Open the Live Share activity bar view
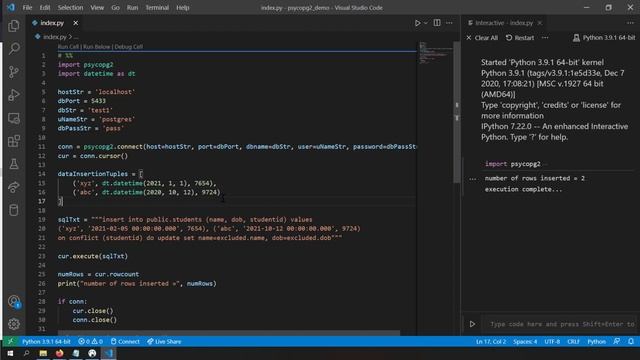This screenshot has width=640, height=360. [14, 187]
